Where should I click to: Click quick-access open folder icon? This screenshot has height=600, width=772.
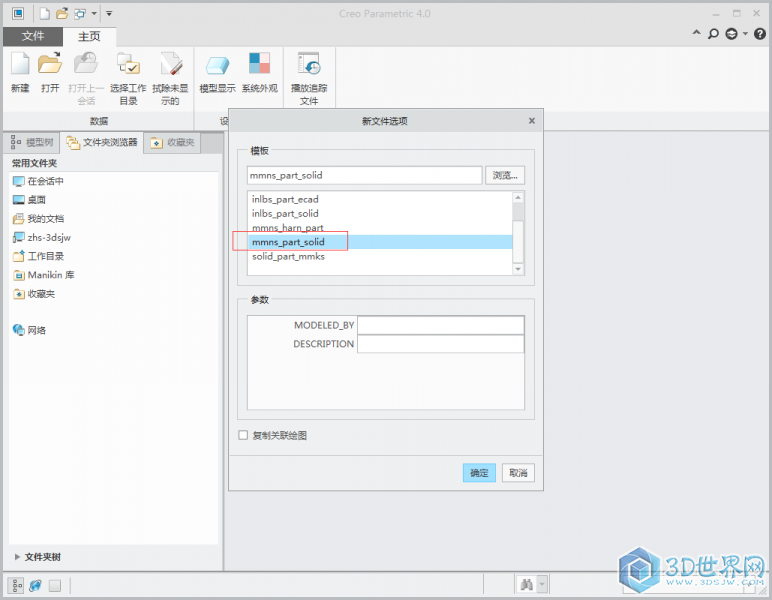click(62, 14)
